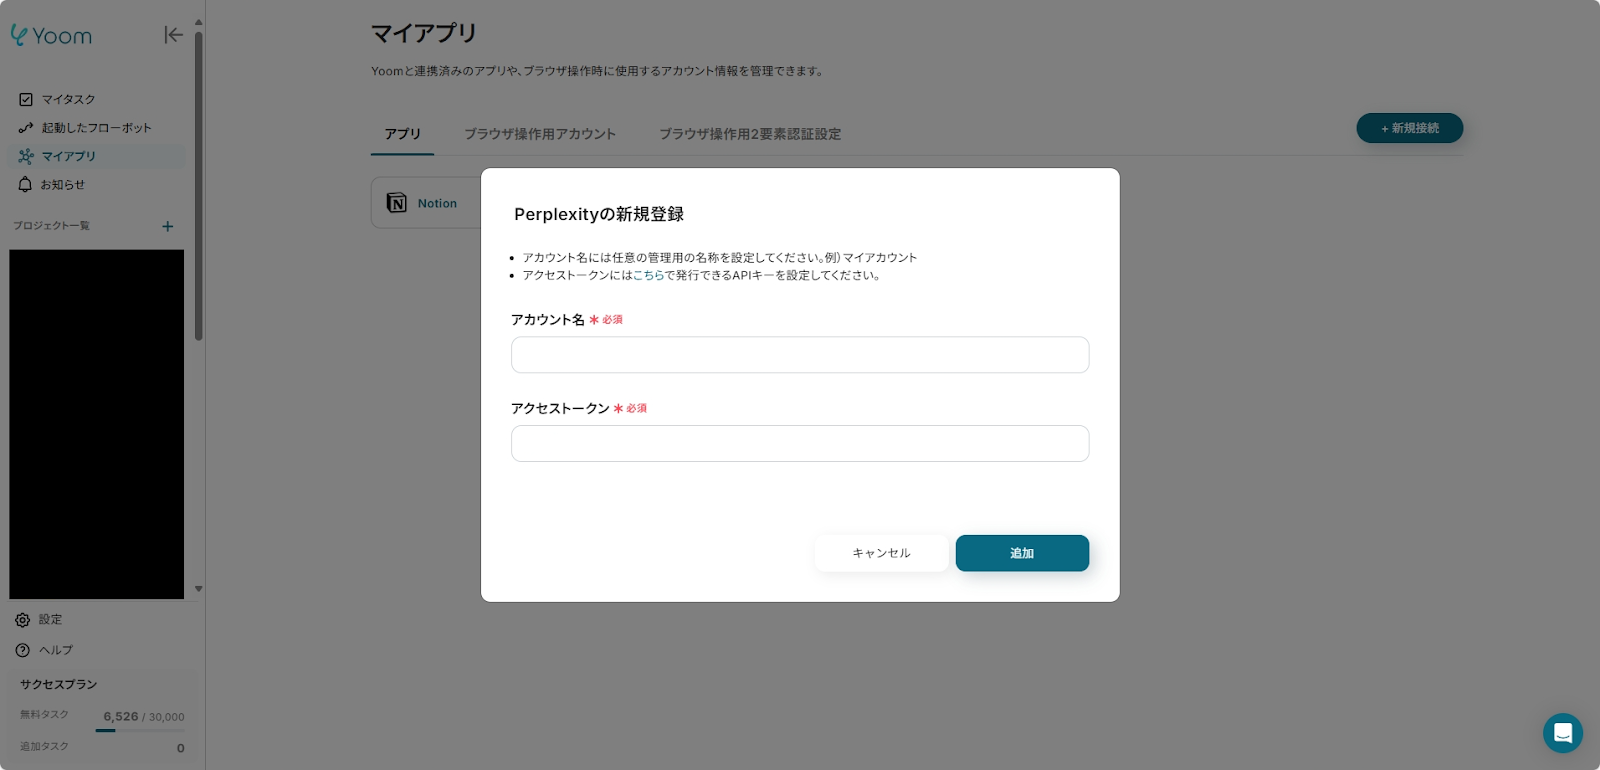
Task: Click the sidebar scroll down arrow
Action: tap(199, 589)
